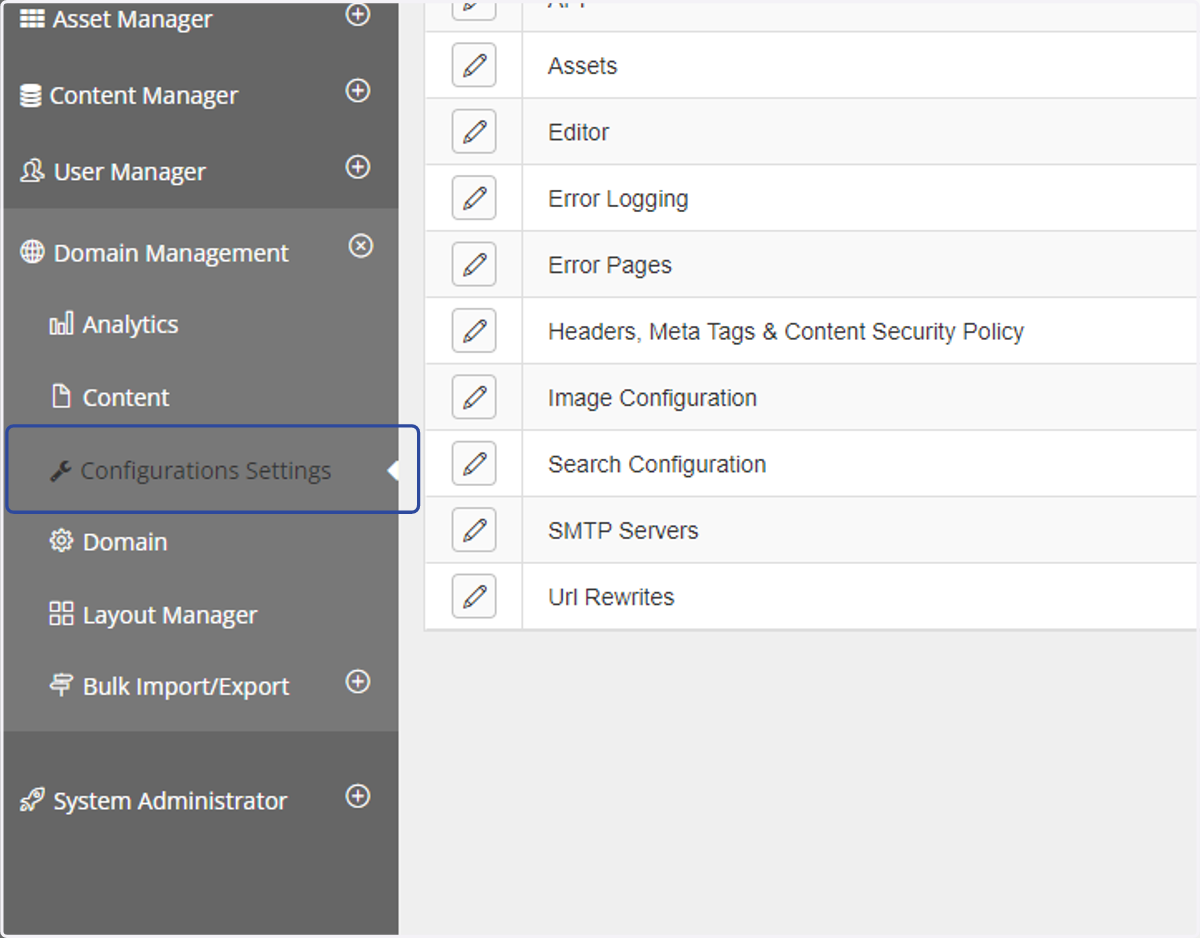Screen dimensions: 1200x938
Task: Click the edit pencil for Assets
Action: [474, 66]
